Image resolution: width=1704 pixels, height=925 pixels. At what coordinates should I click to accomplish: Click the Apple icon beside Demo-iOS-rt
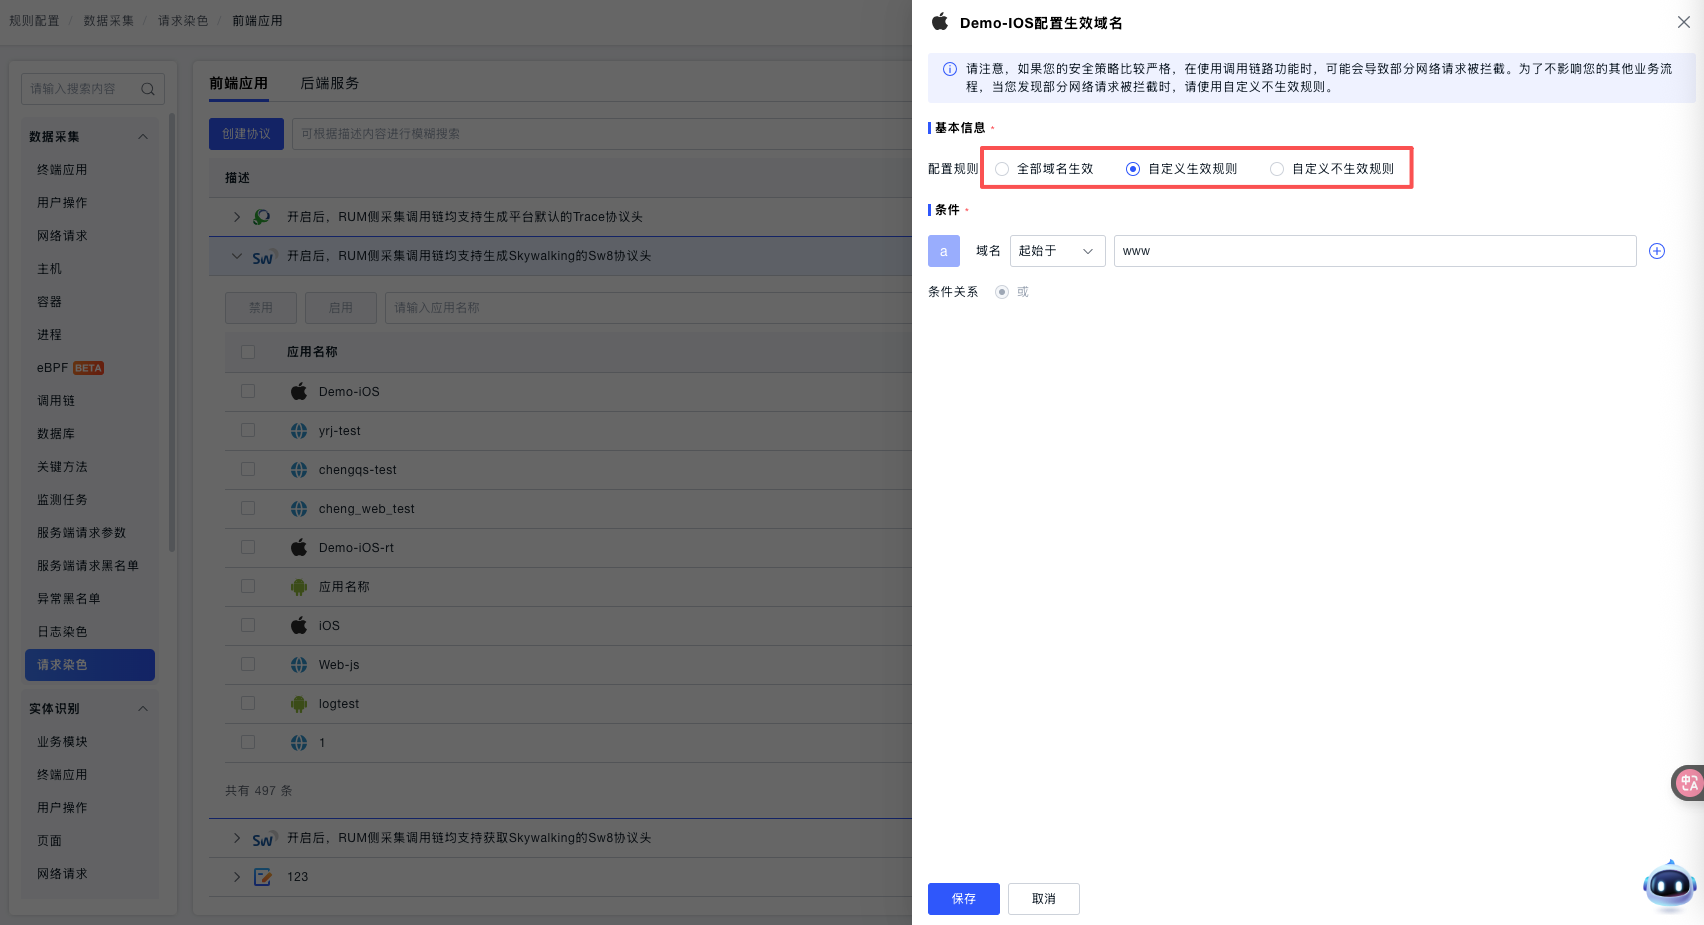point(299,548)
